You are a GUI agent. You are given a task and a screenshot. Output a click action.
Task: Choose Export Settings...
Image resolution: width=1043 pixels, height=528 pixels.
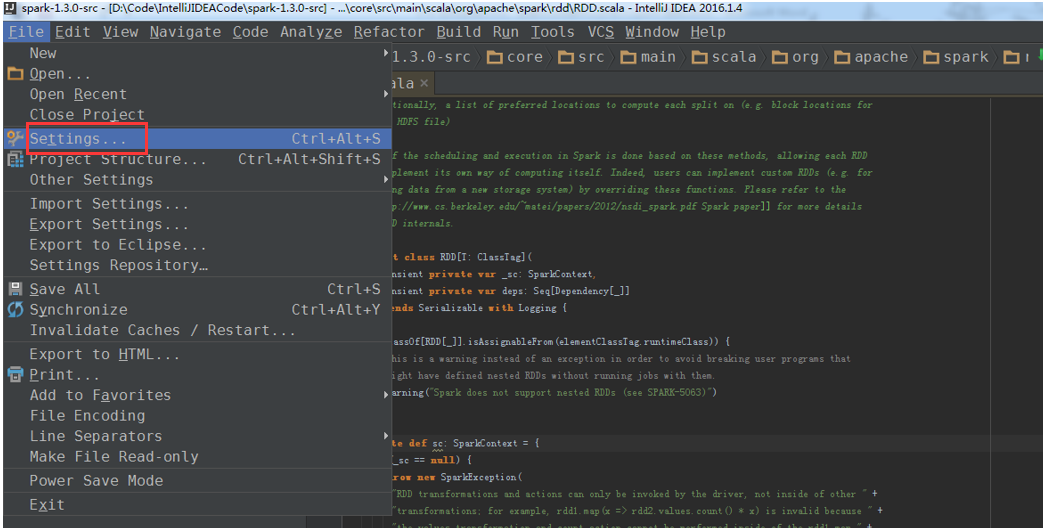pyautogui.click(x=198, y=224)
